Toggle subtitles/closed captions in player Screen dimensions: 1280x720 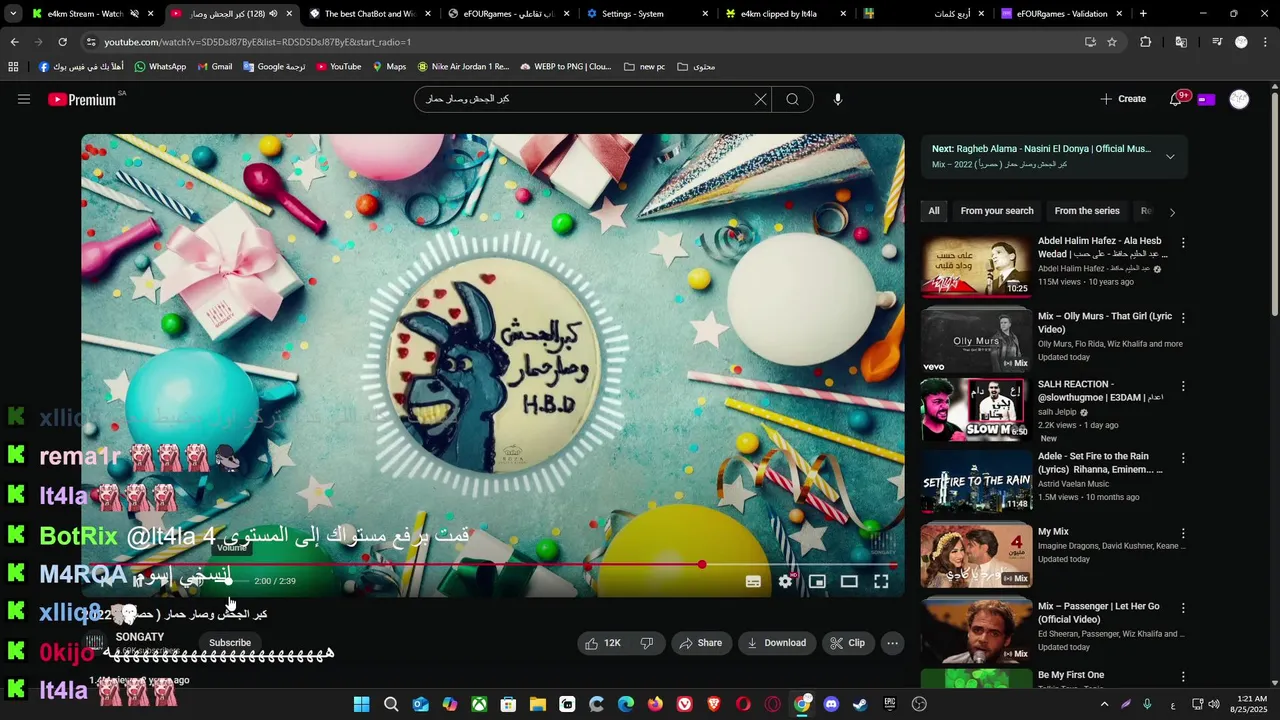753,581
